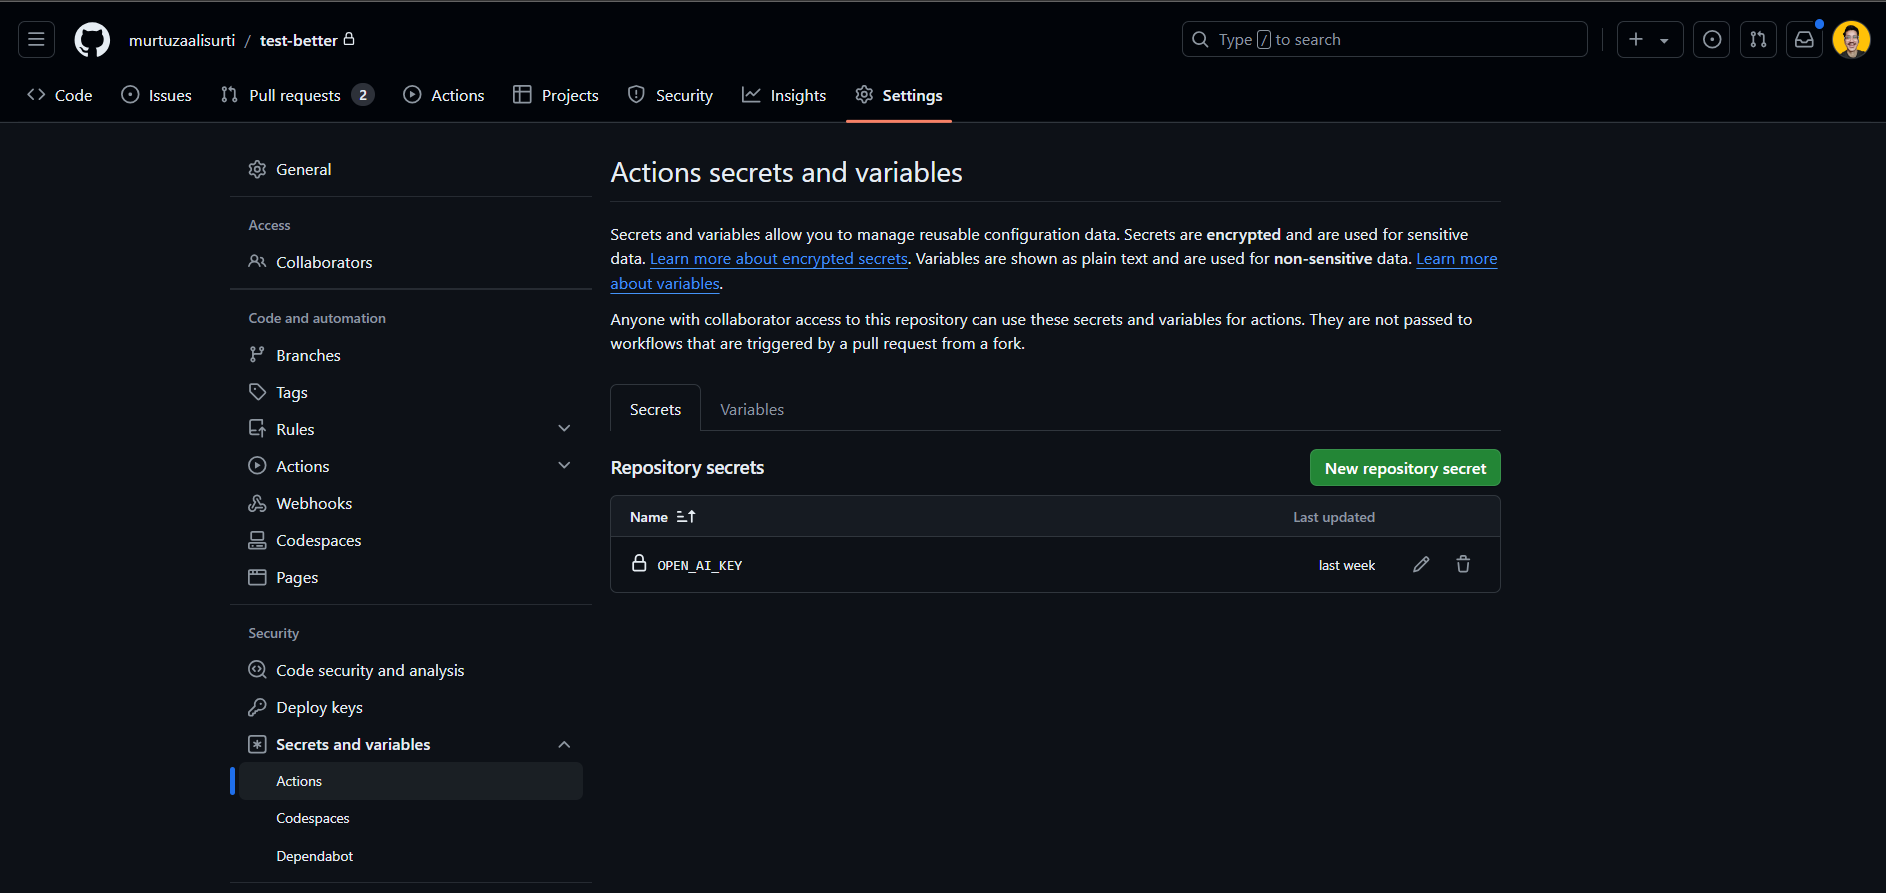Select Codespaces under Secrets and variables
Image resolution: width=1886 pixels, height=893 pixels.
(x=411, y=818)
